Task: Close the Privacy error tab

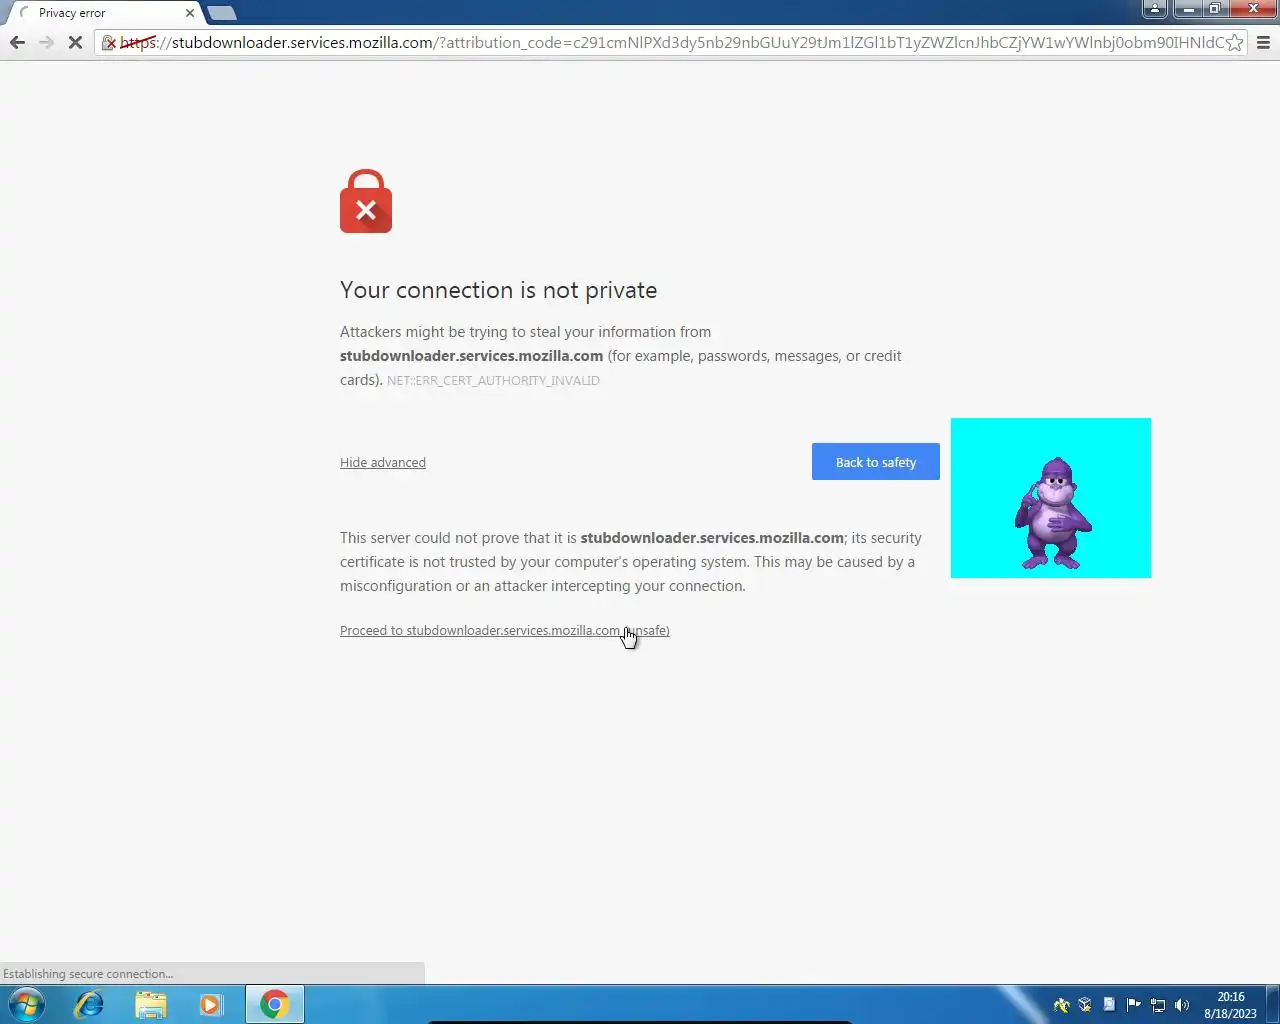Action: pos(190,13)
